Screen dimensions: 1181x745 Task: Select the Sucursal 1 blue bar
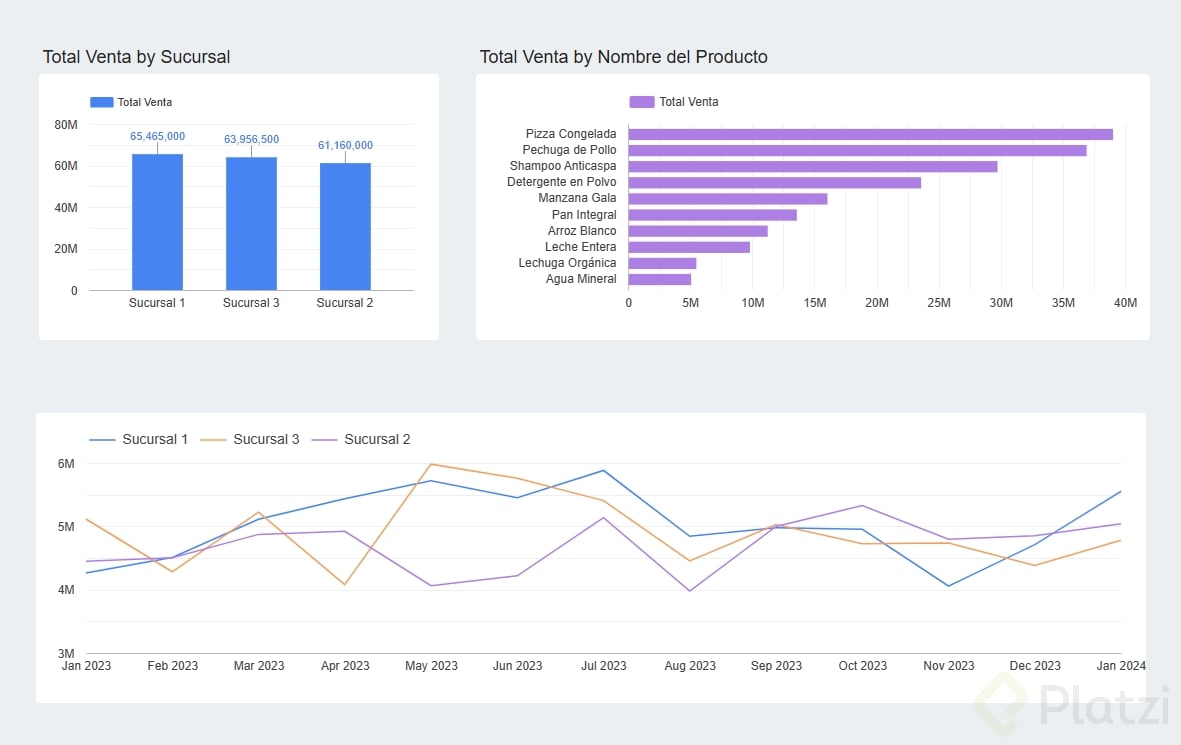pyautogui.click(x=157, y=222)
